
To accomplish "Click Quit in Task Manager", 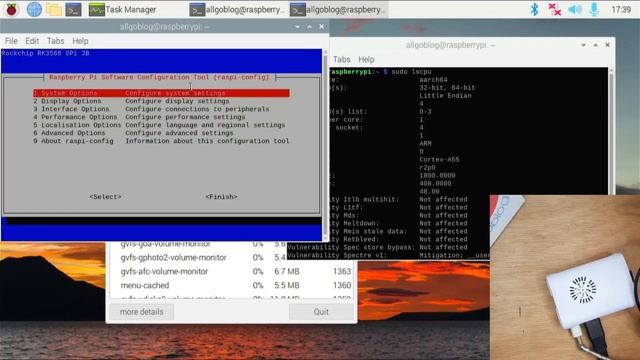I will 321,312.
